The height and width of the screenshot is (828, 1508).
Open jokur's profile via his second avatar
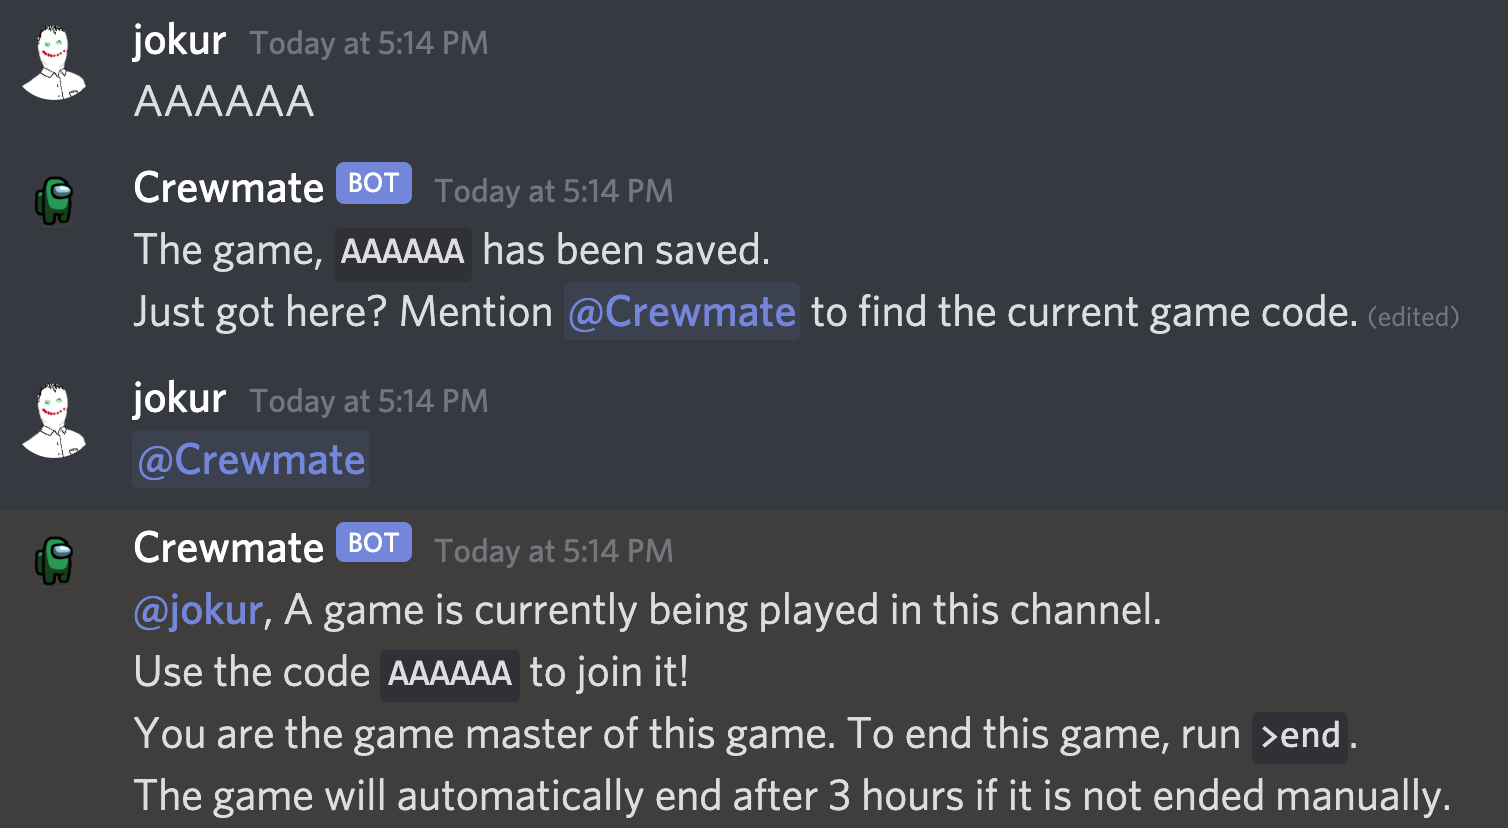click(x=55, y=418)
